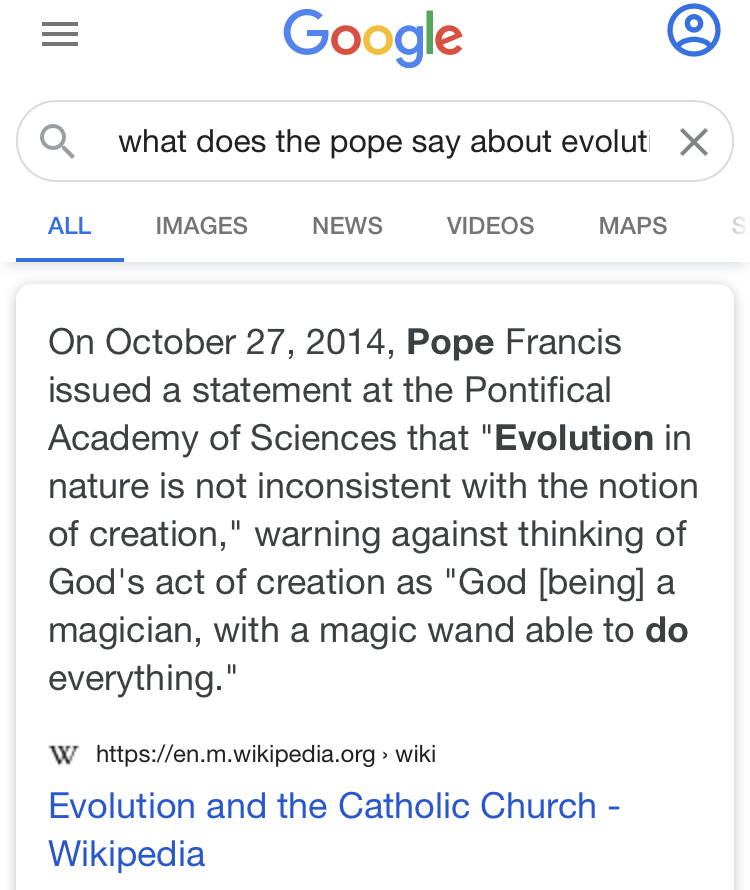The width and height of the screenshot is (750, 890).
Task: Open the account profile icon
Action: 693,30
